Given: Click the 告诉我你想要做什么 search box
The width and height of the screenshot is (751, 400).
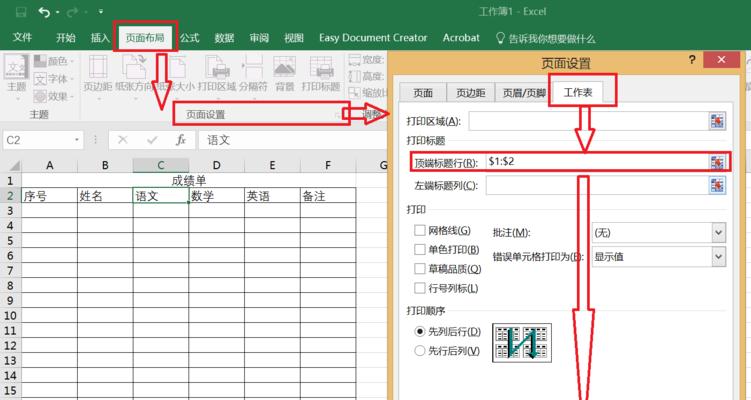Looking at the screenshot, I should pos(545,38).
